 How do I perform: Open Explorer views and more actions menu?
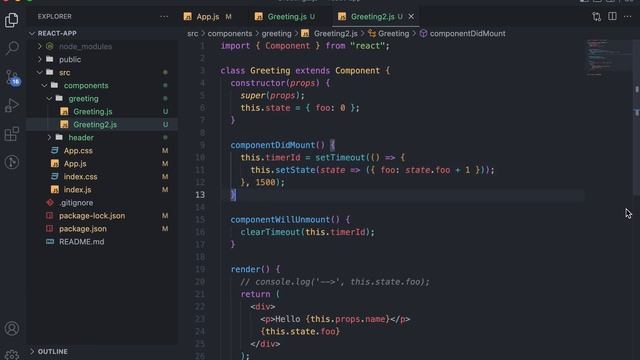164,17
